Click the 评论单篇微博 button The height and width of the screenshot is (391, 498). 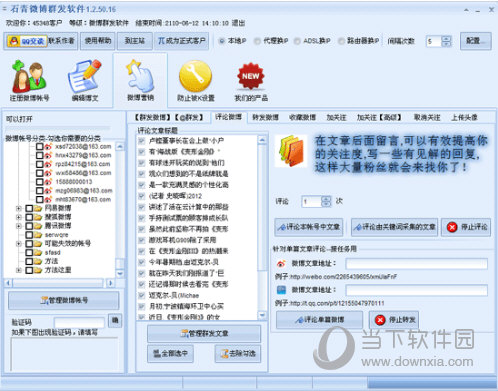point(319,320)
